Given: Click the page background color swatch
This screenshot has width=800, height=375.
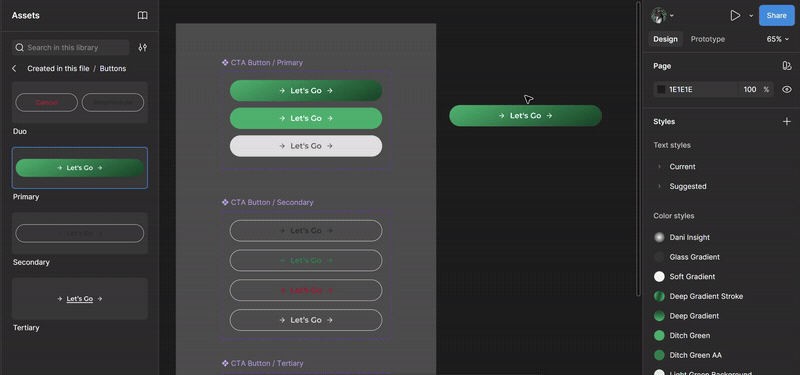Looking at the screenshot, I should coord(661,89).
